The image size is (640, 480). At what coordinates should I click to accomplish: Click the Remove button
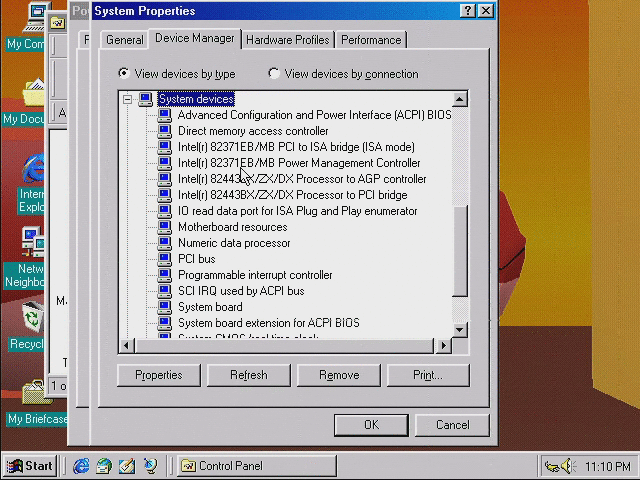point(339,375)
